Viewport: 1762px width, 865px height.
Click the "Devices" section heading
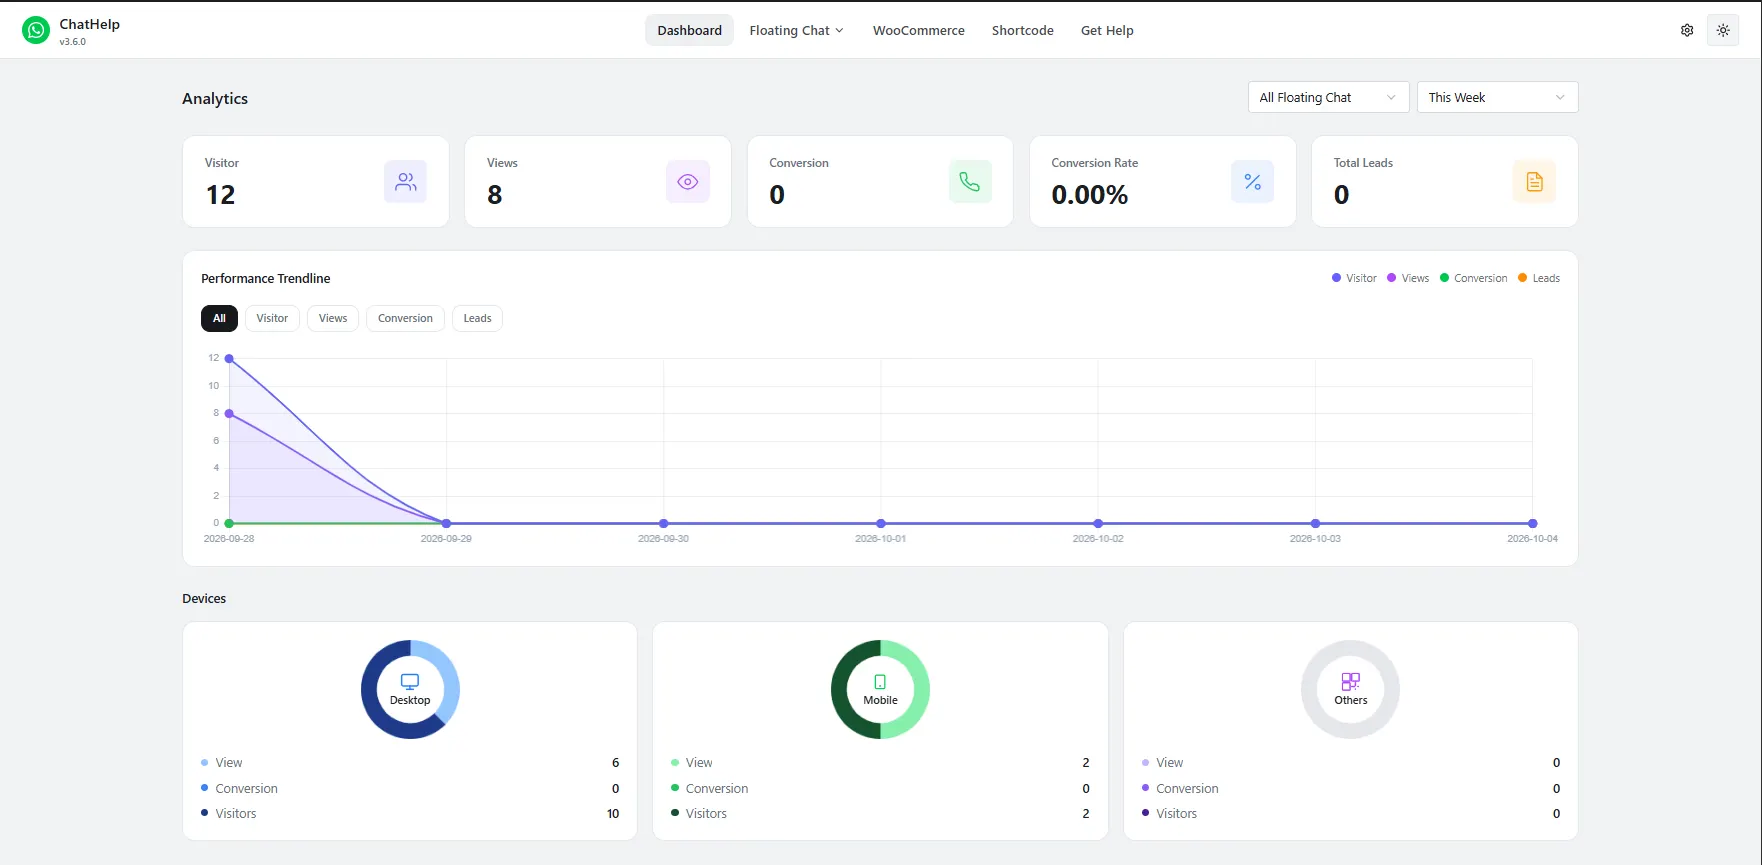(204, 598)
